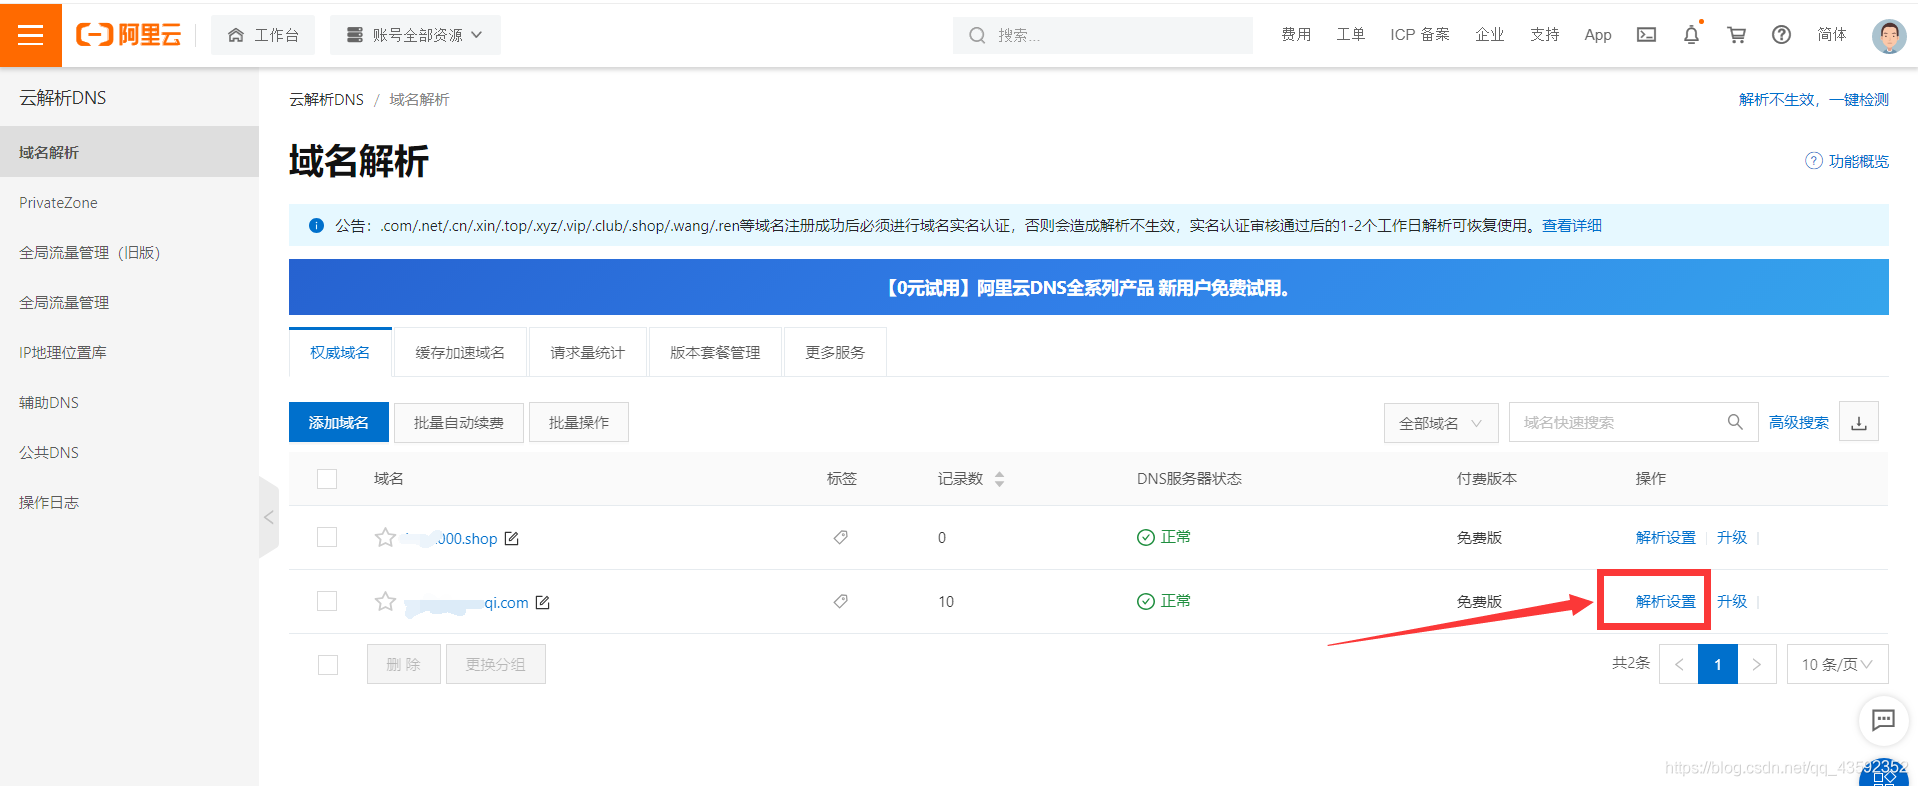Click page number 1 in pagination
This screenshot has height=786, width=1918.
point(1717,664)
